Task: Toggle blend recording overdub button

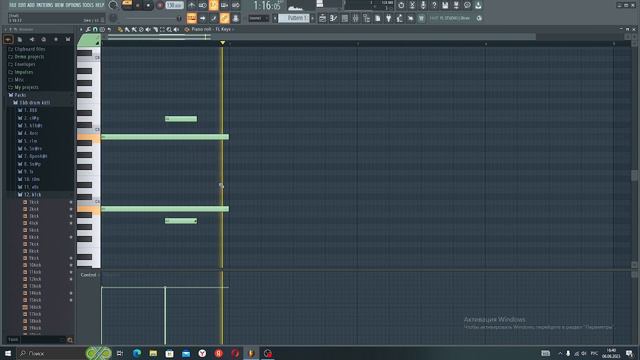Action: (x=224, y=5)
